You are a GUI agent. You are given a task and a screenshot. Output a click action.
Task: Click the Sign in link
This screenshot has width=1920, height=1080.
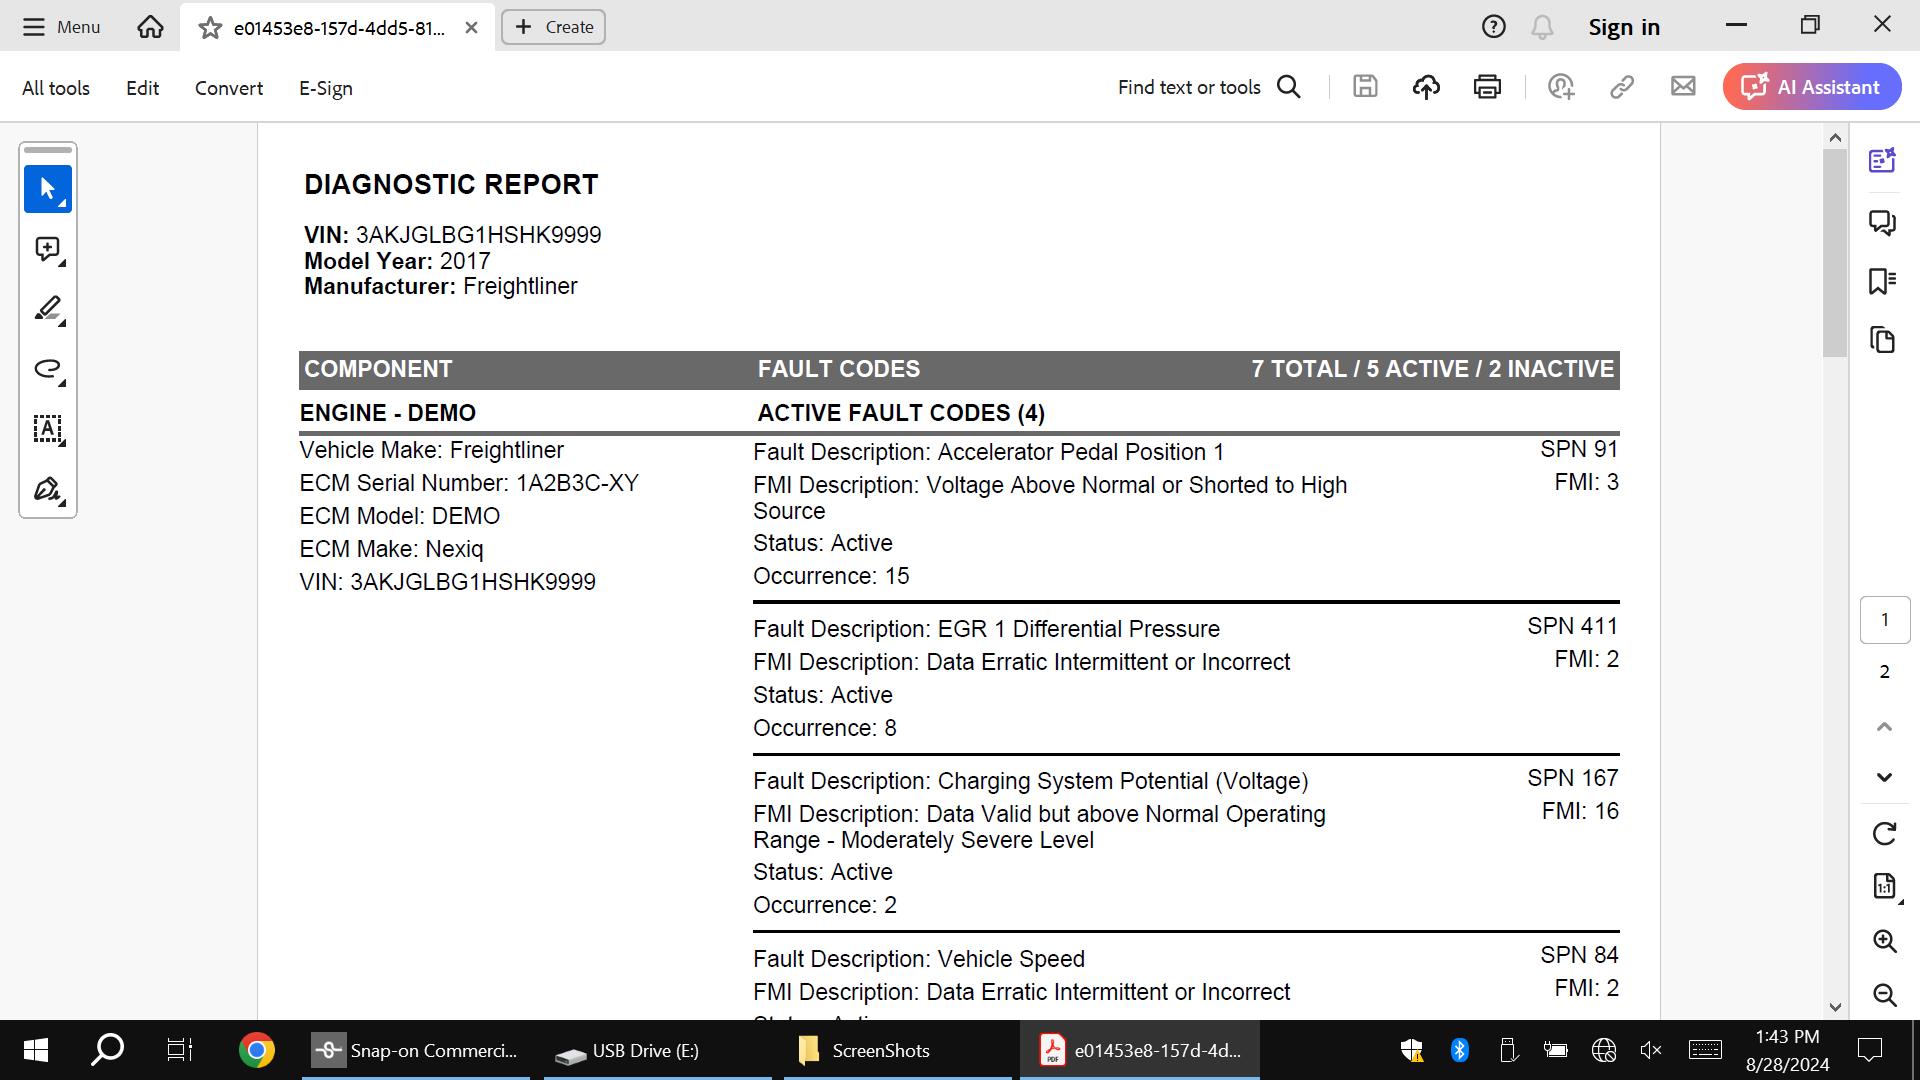[x=1623, y=27]
